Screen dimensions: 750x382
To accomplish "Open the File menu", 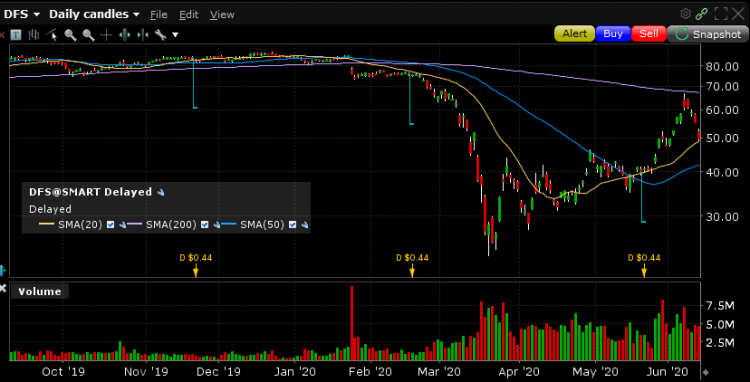I will [158, 15].
